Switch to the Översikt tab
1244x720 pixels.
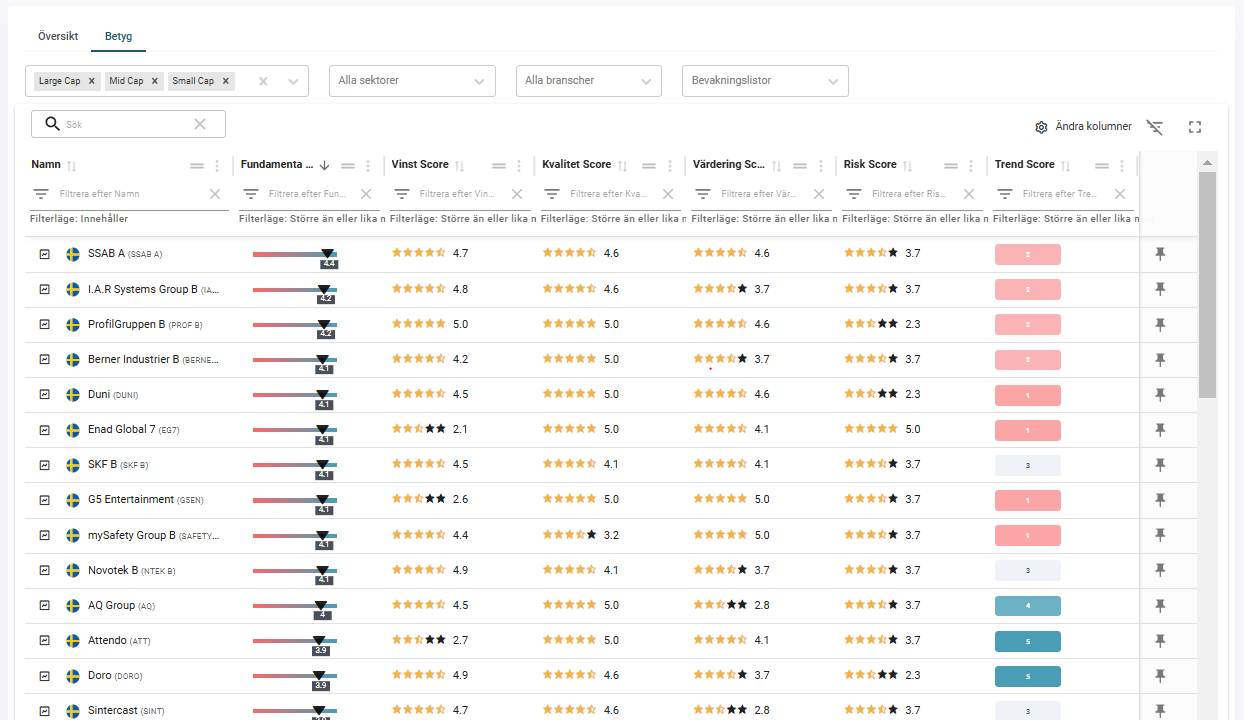pyautogui.click(x=58, y=36)
